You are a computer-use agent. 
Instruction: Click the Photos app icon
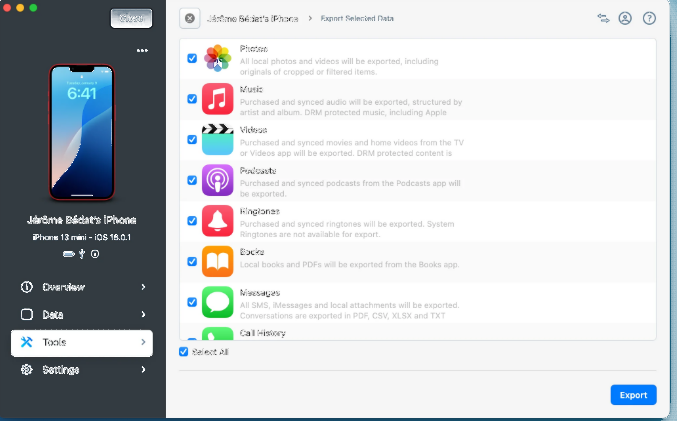(218, 58)
